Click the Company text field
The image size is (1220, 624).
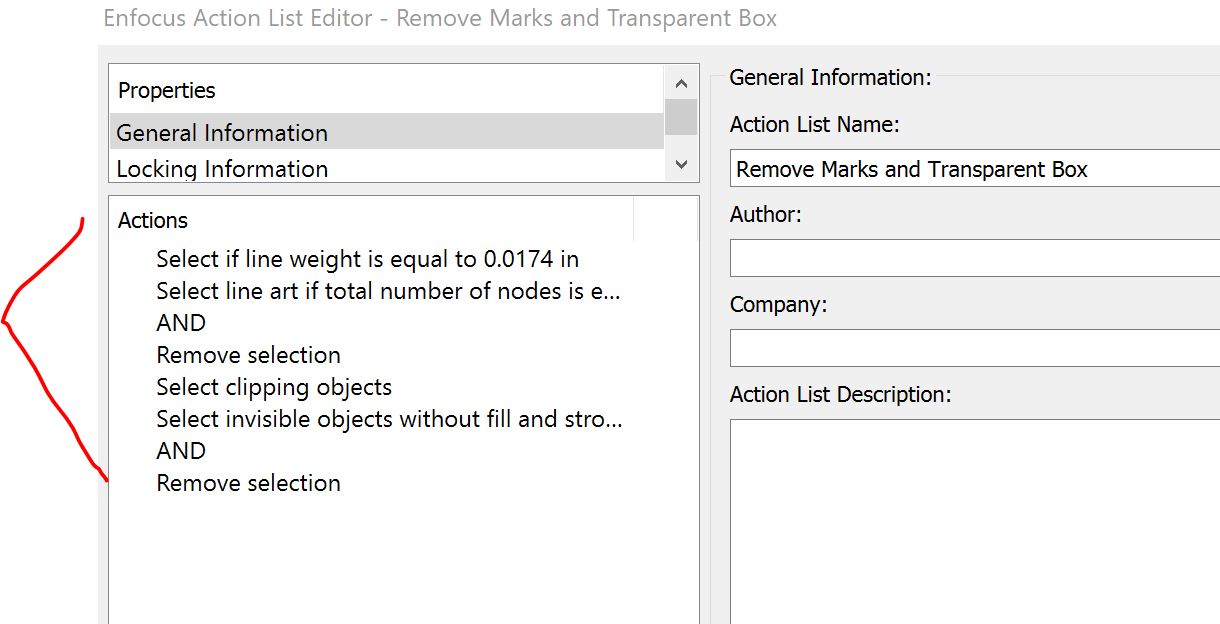click(975, 348)
